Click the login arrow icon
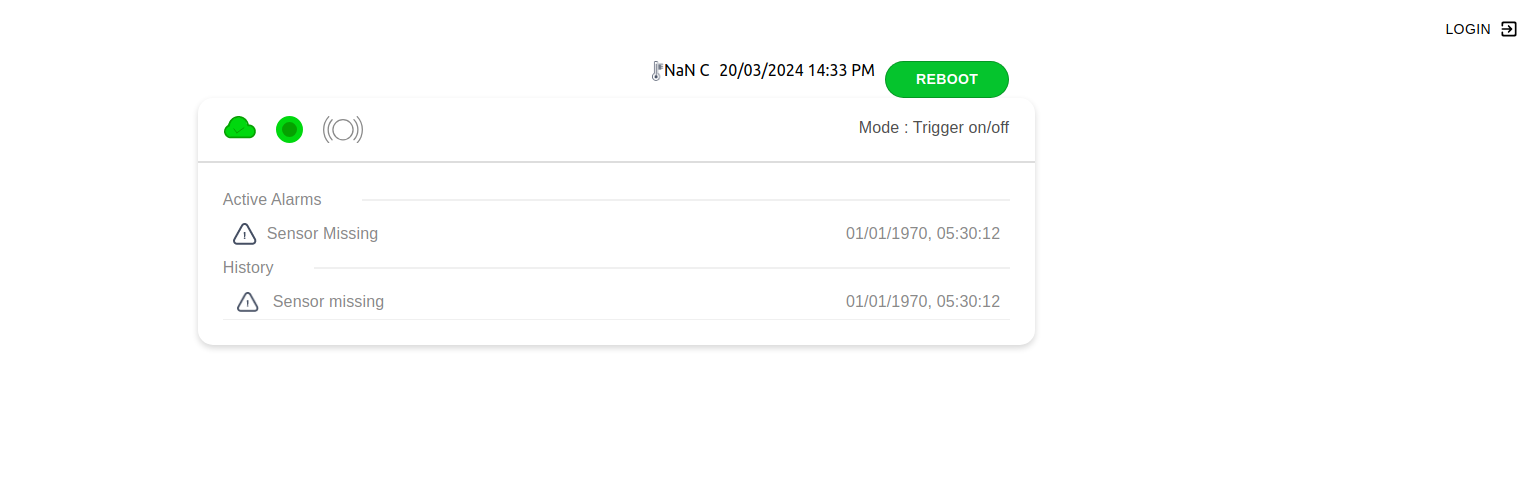This screenshot has height=493, width=1537. (1509, 29)
